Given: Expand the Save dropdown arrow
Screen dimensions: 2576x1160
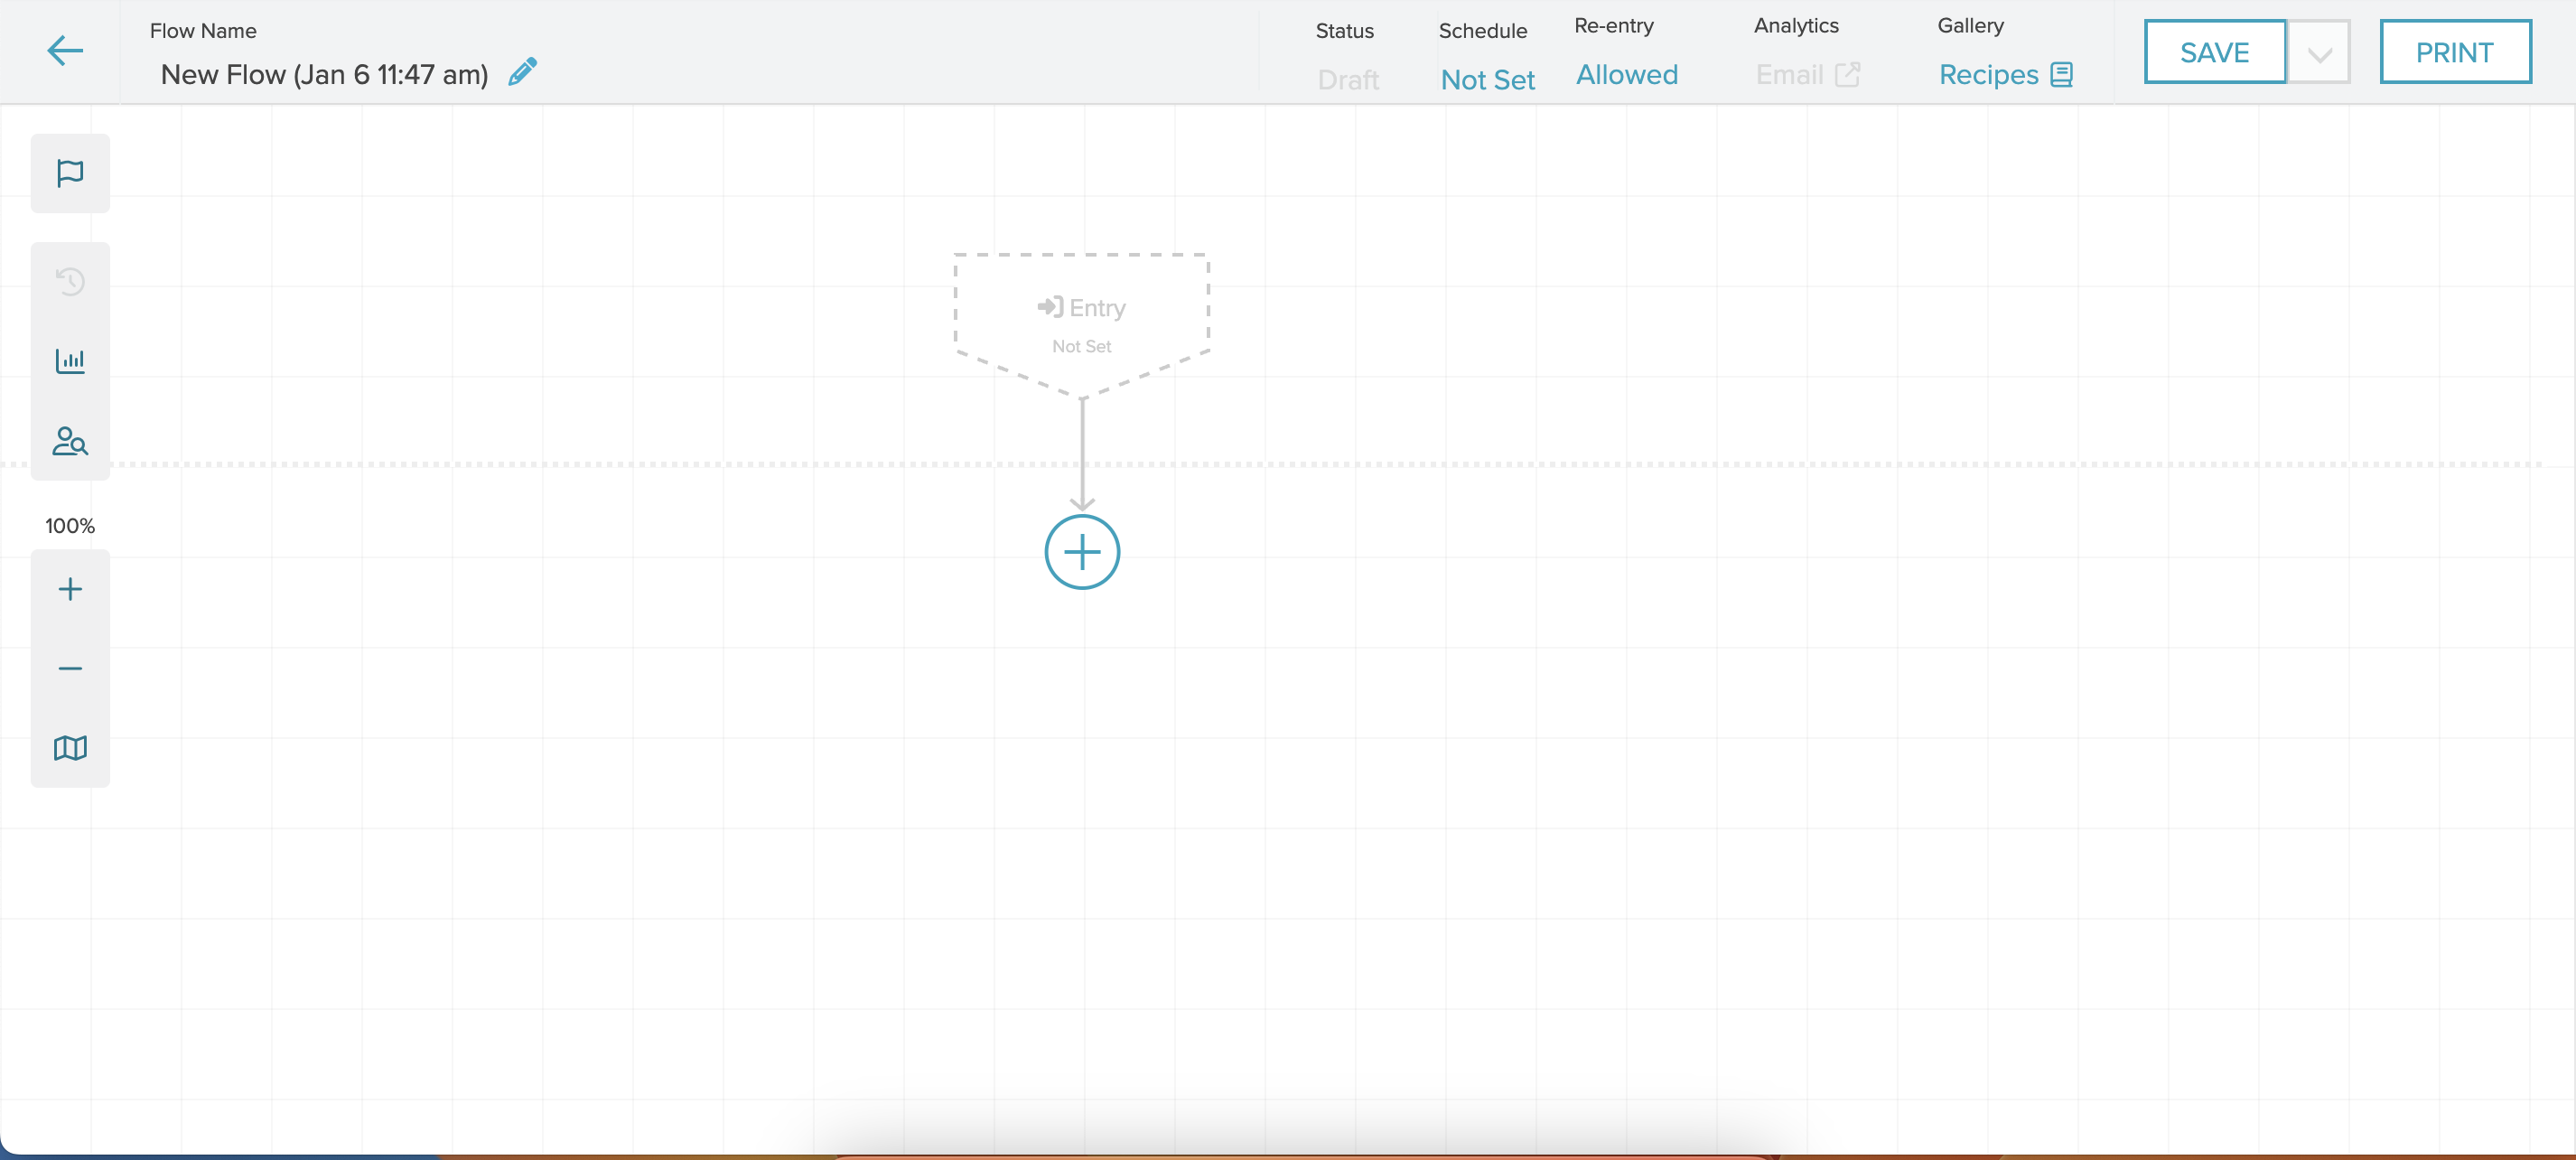Looking at the screenshot, I should tap(2319, 53).
